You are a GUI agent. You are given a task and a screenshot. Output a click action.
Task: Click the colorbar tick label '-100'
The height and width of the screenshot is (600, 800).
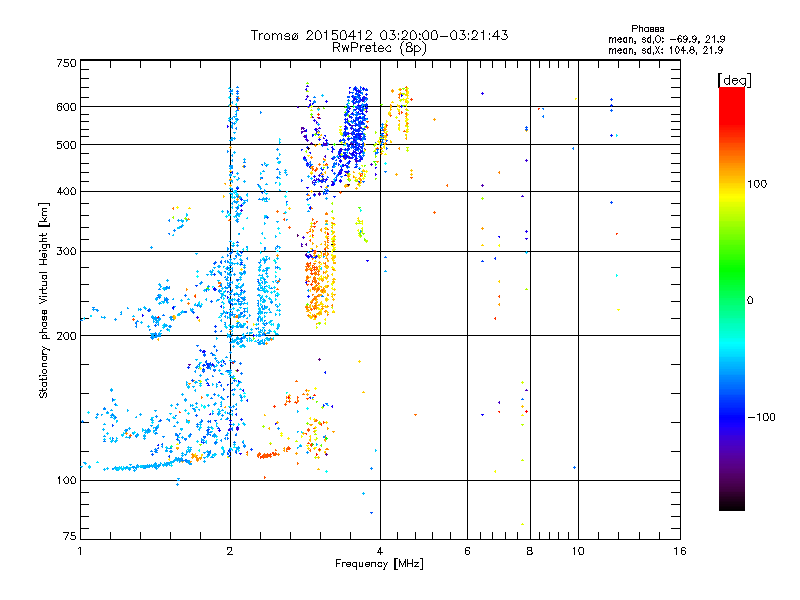coord(761,417)
